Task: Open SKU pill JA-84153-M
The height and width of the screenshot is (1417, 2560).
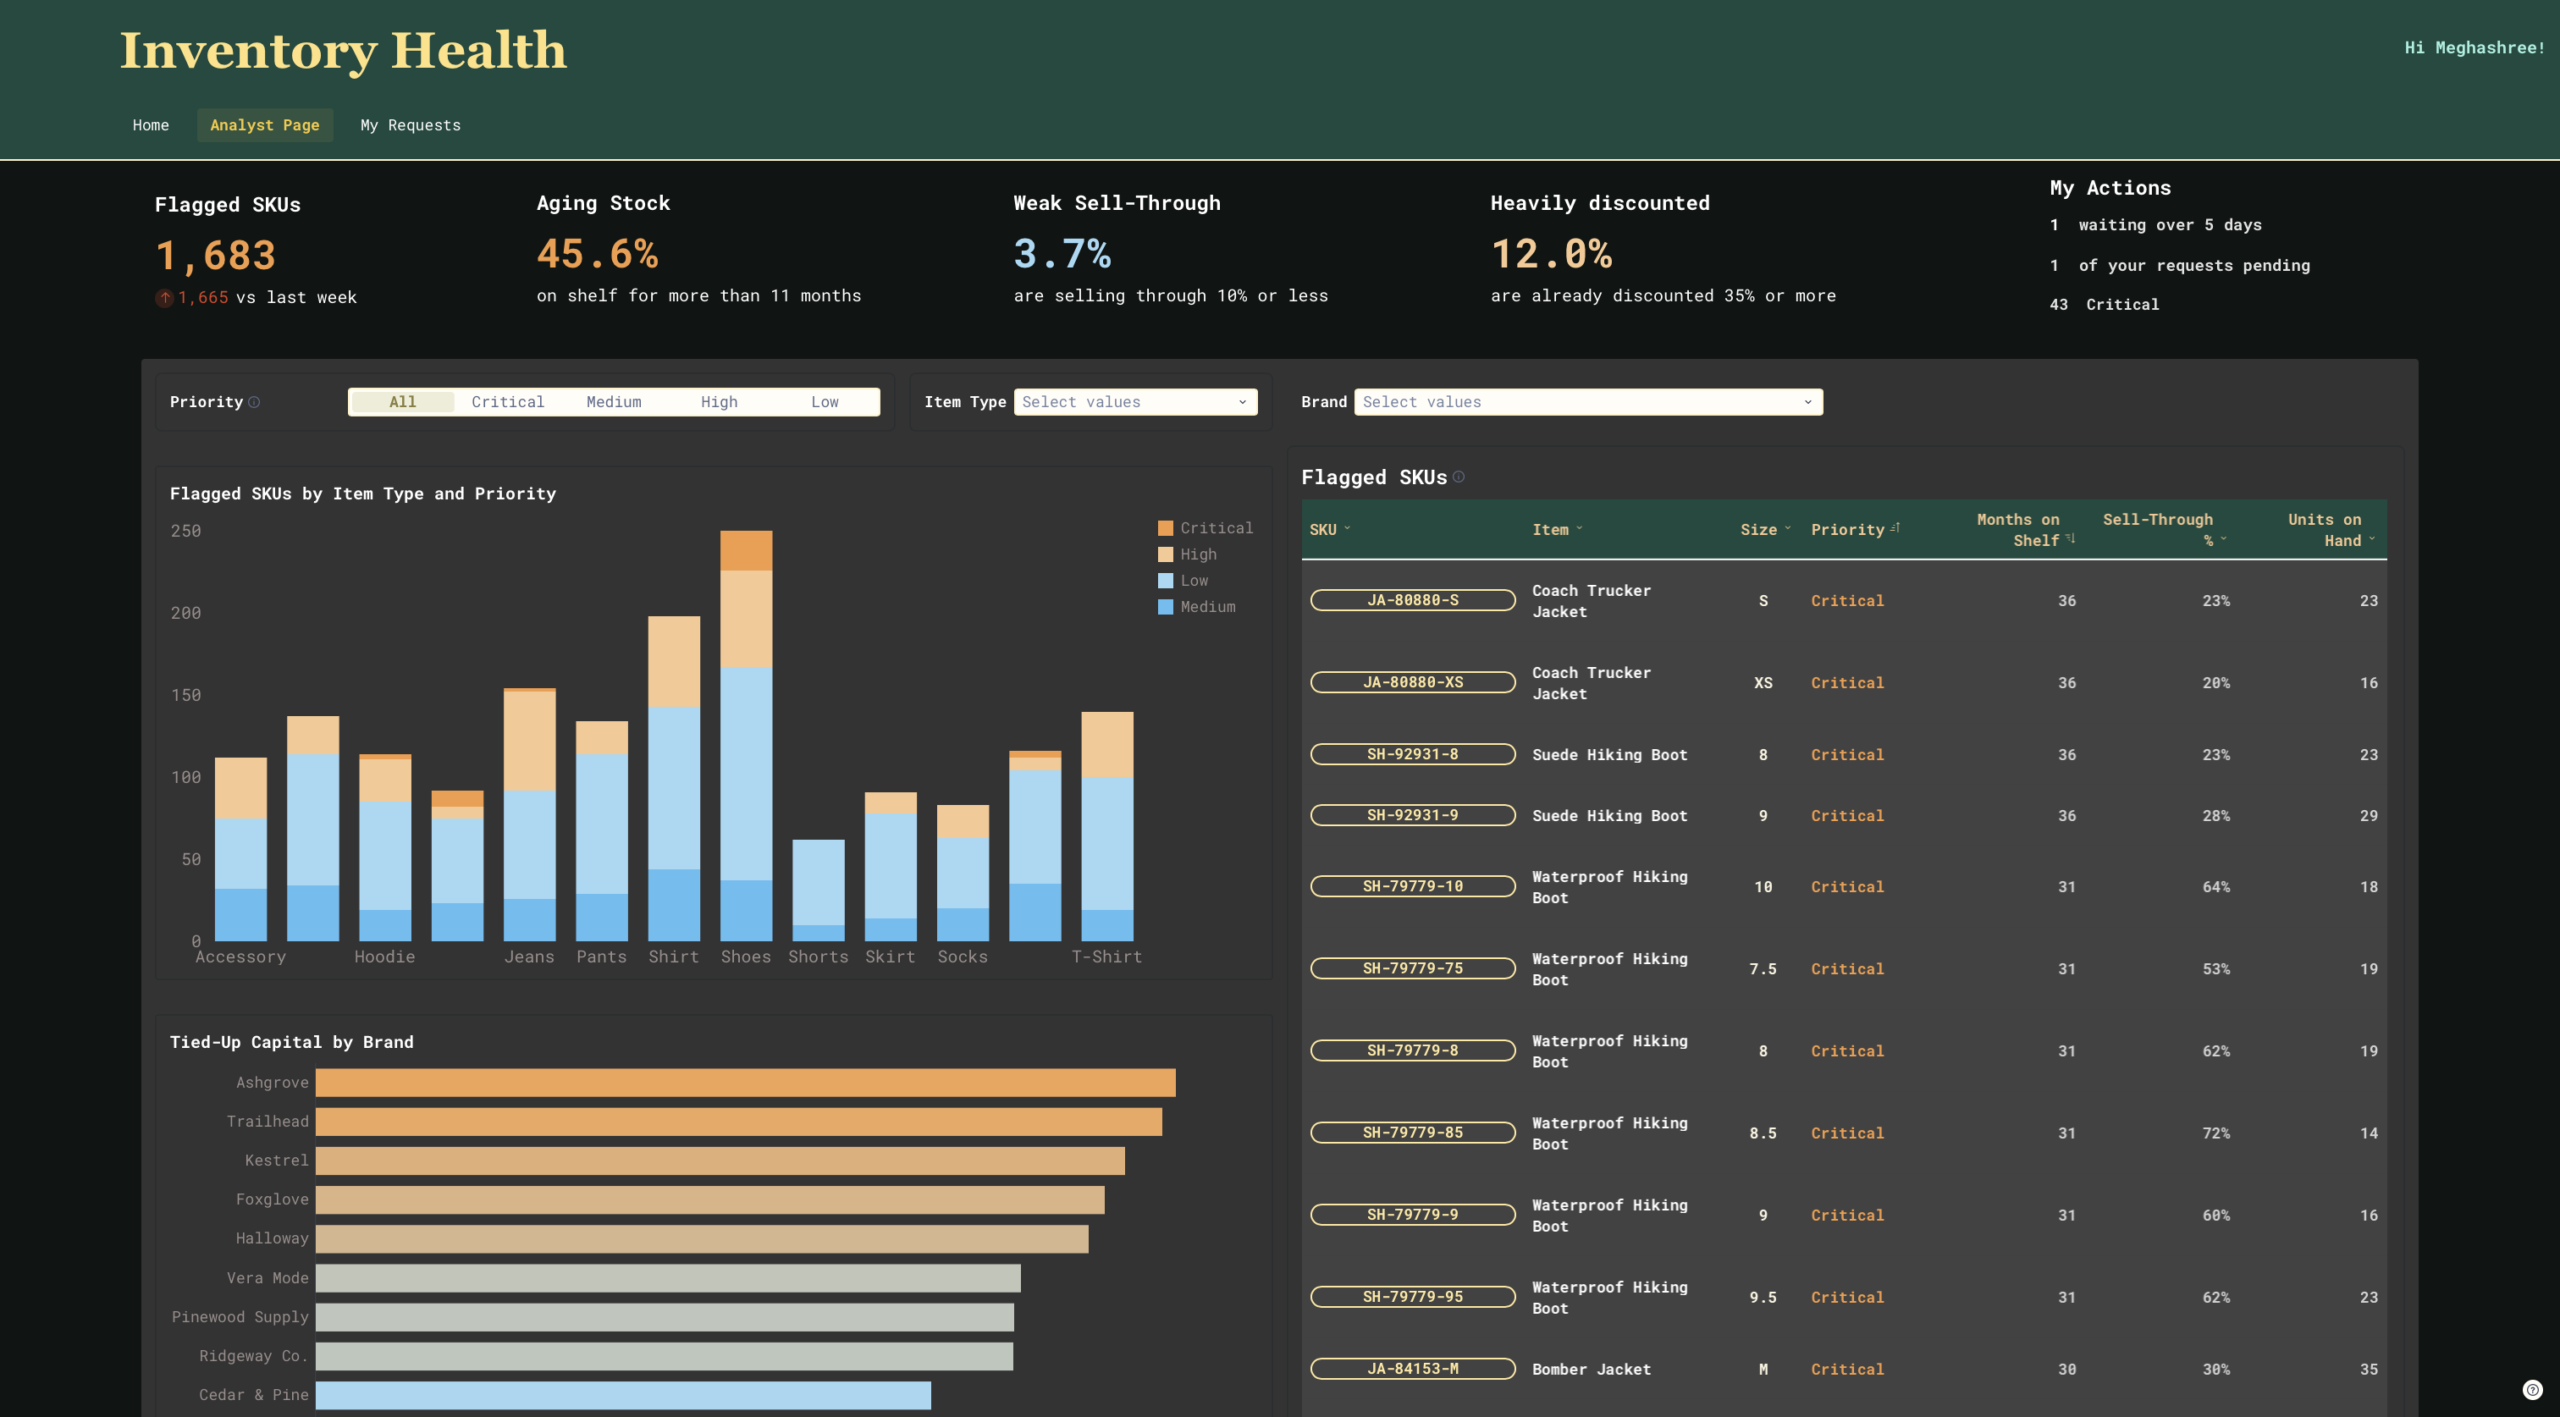Action: coord(1413,1369)
